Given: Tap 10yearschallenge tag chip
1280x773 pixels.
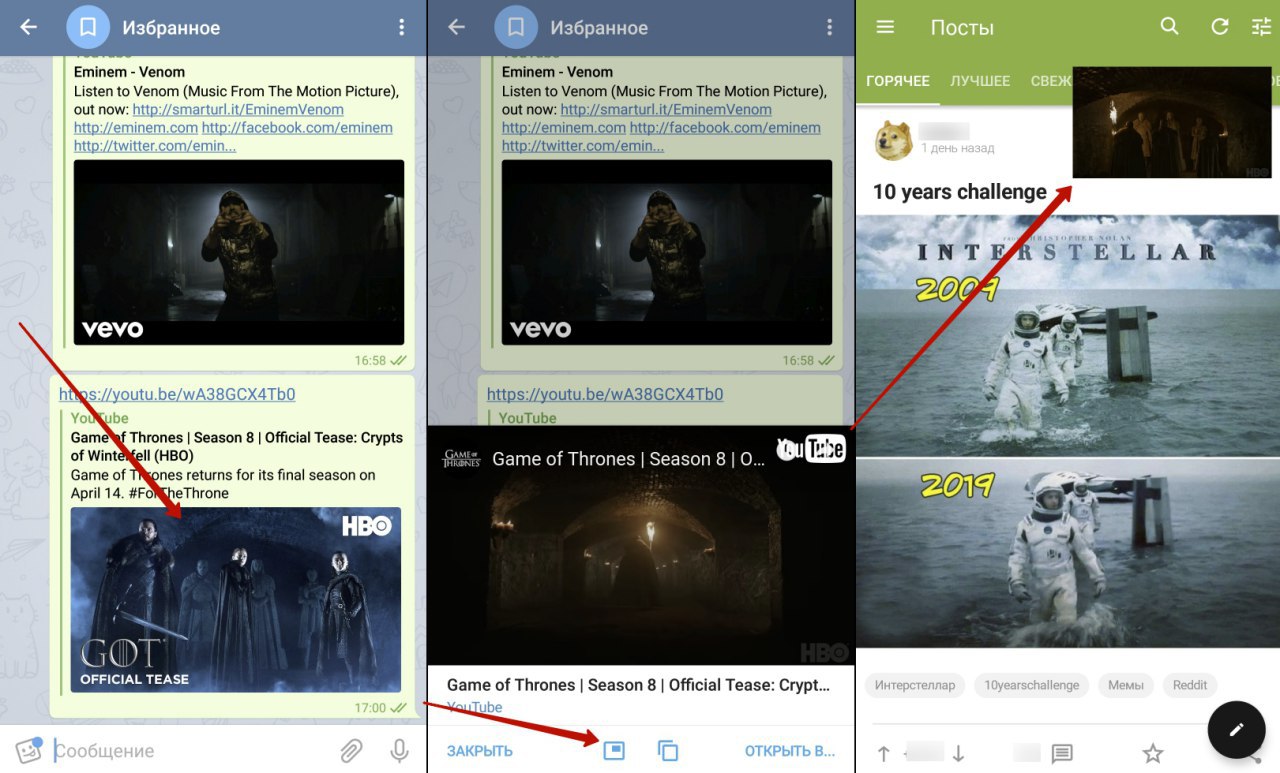Looking at the screenshot, I should (x=1032, y=685).
